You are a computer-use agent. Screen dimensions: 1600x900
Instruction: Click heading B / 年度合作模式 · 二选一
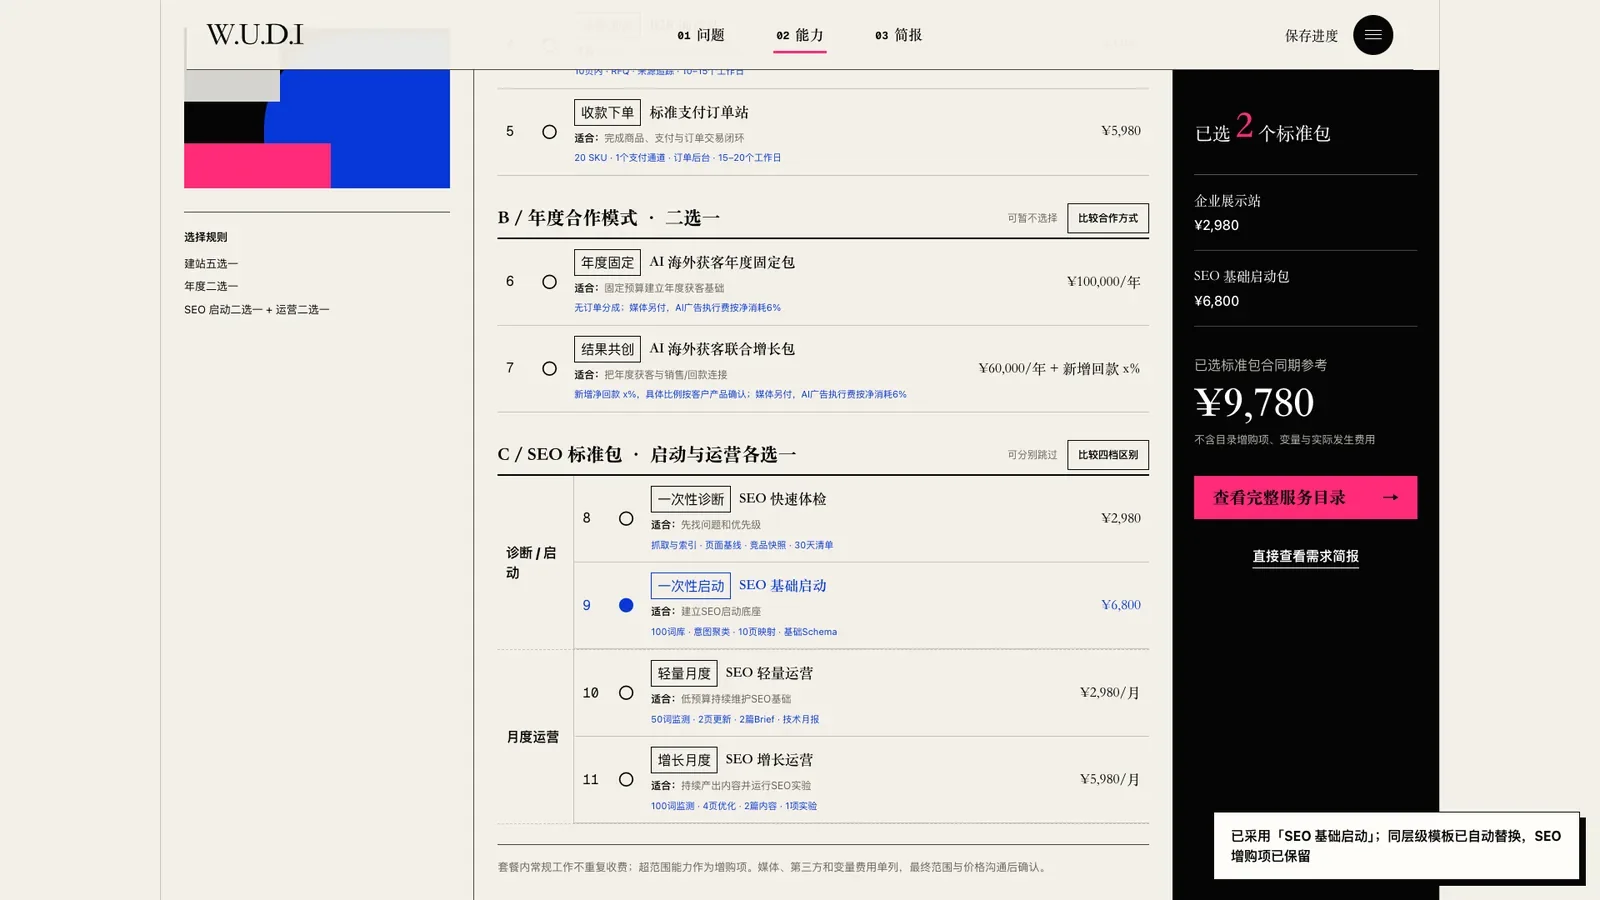click(x=609, y=218)
